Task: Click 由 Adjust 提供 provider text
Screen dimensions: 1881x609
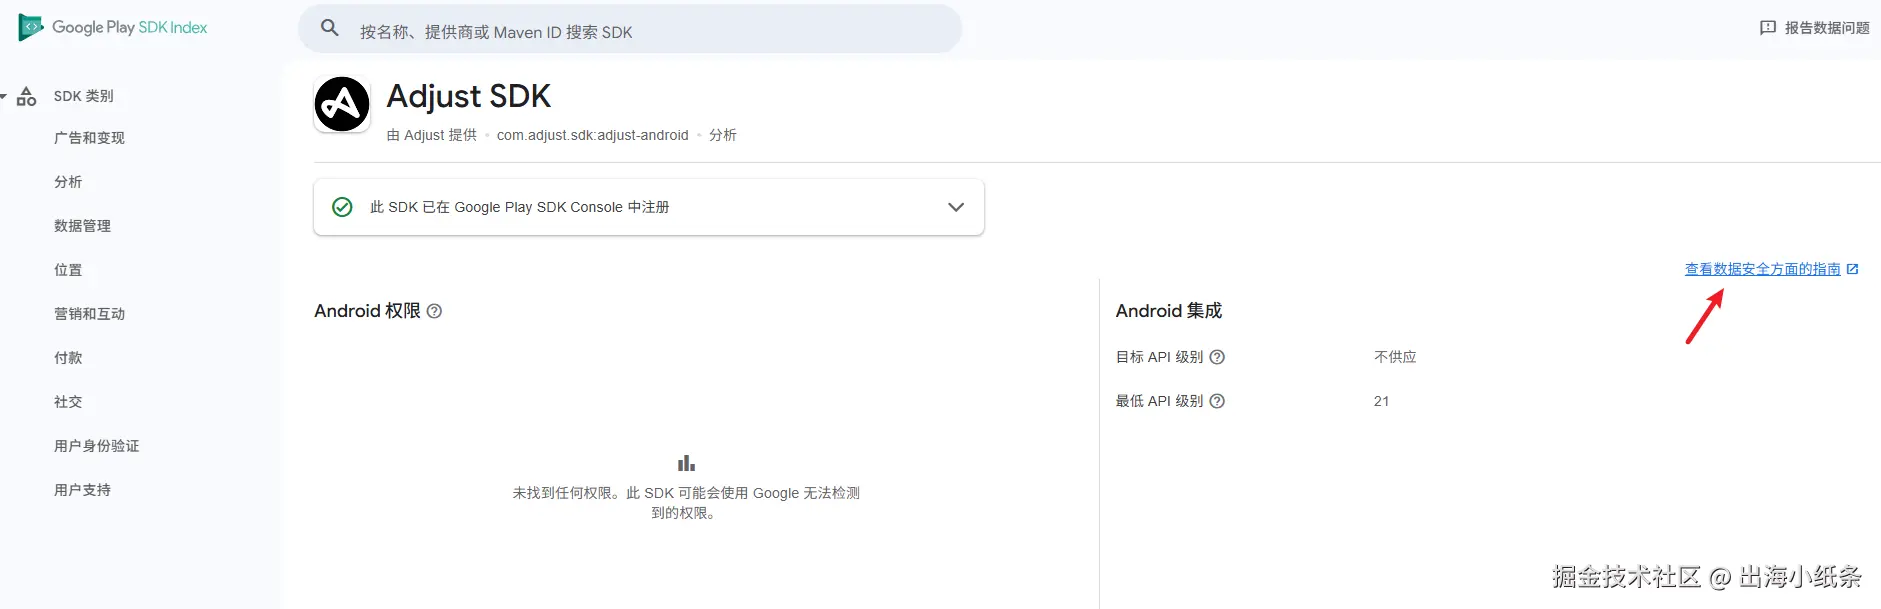Action: click(432, 135)
